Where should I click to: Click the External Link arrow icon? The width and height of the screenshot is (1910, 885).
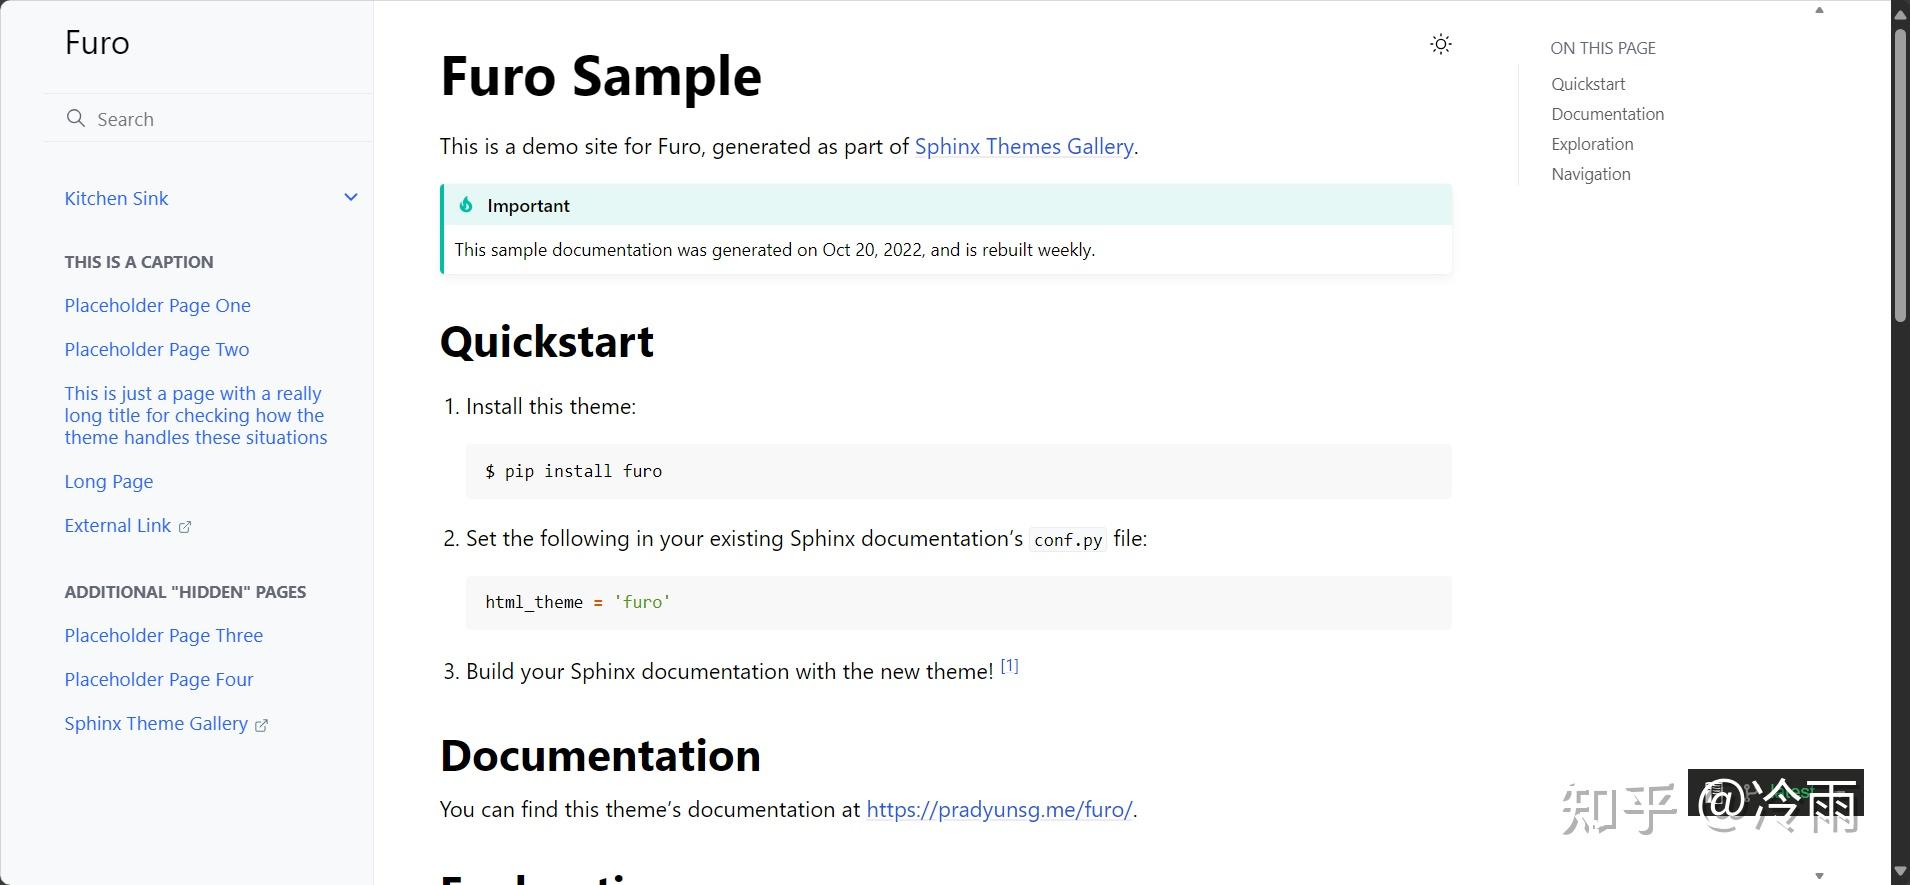[x=185, y=527]
